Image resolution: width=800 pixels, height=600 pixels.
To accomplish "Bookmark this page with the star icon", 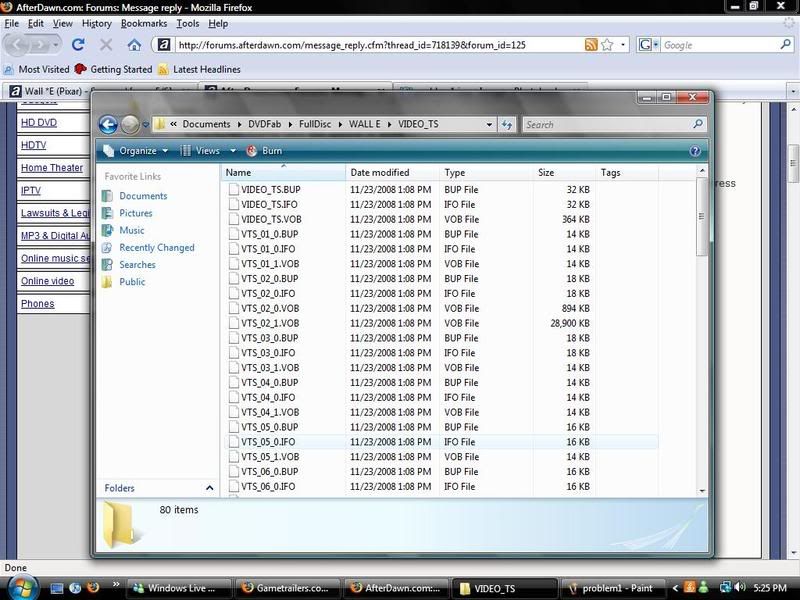I will (x=607, y=45).
